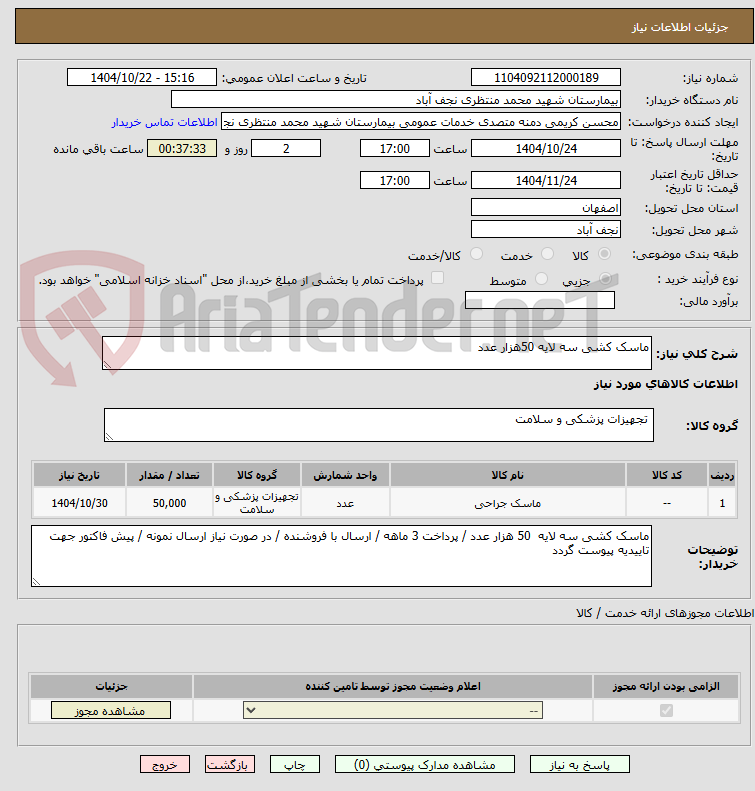
Task: Open buyer contact info link
Action: pos(164,122)
